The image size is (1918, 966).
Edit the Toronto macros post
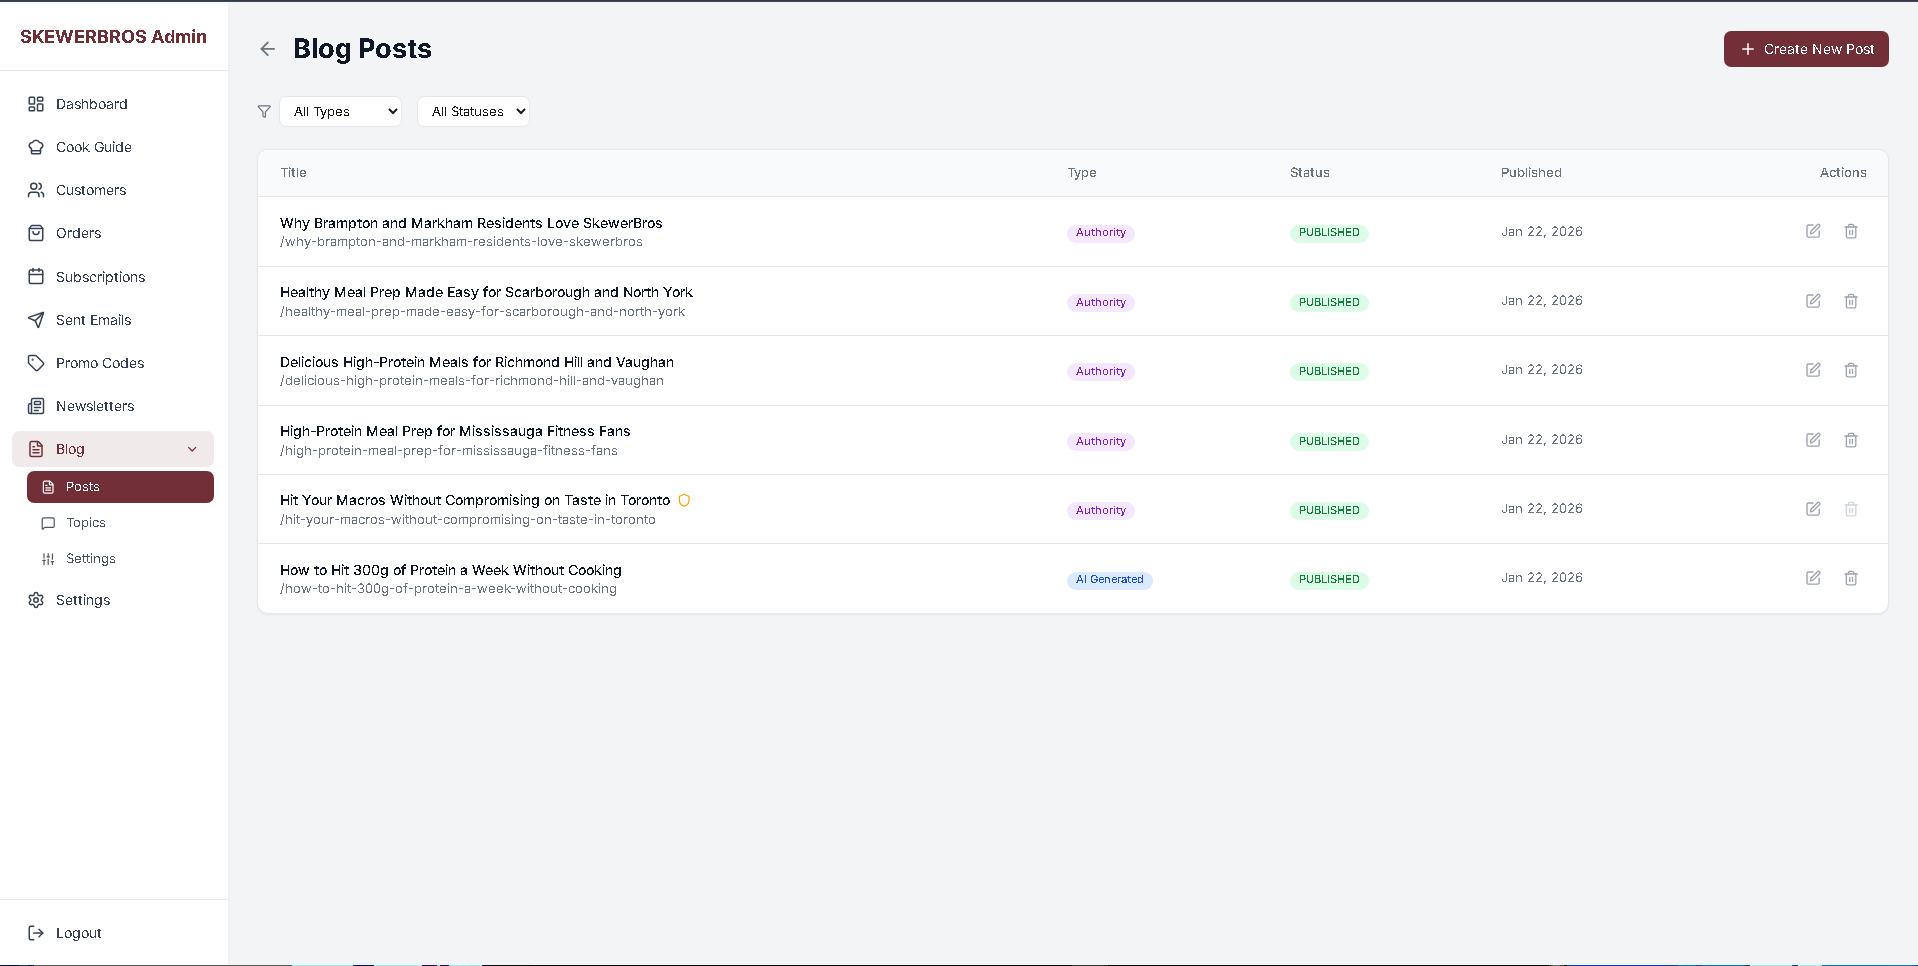pos(1812,509)
